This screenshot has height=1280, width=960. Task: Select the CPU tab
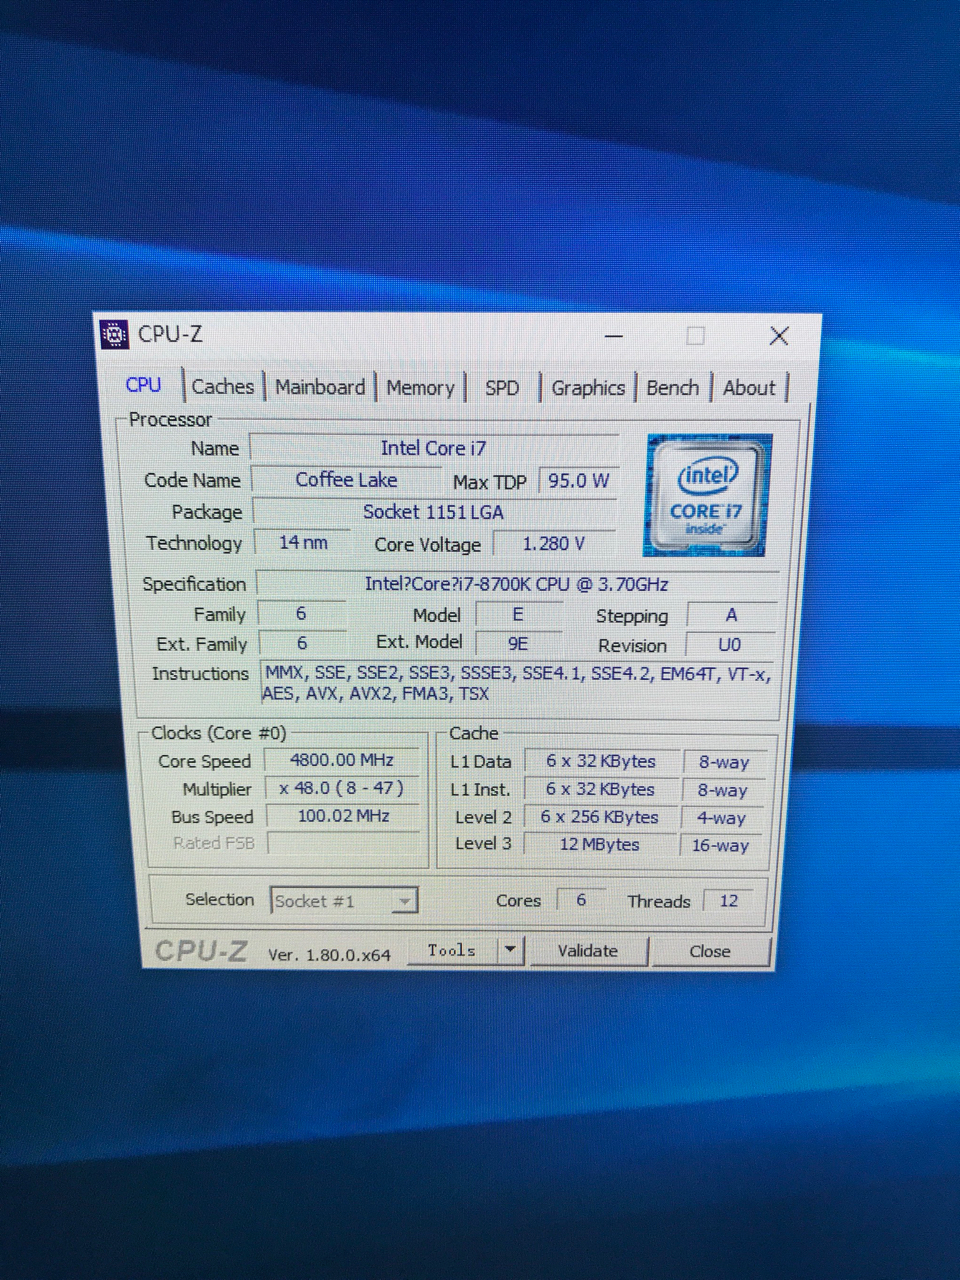144,385
